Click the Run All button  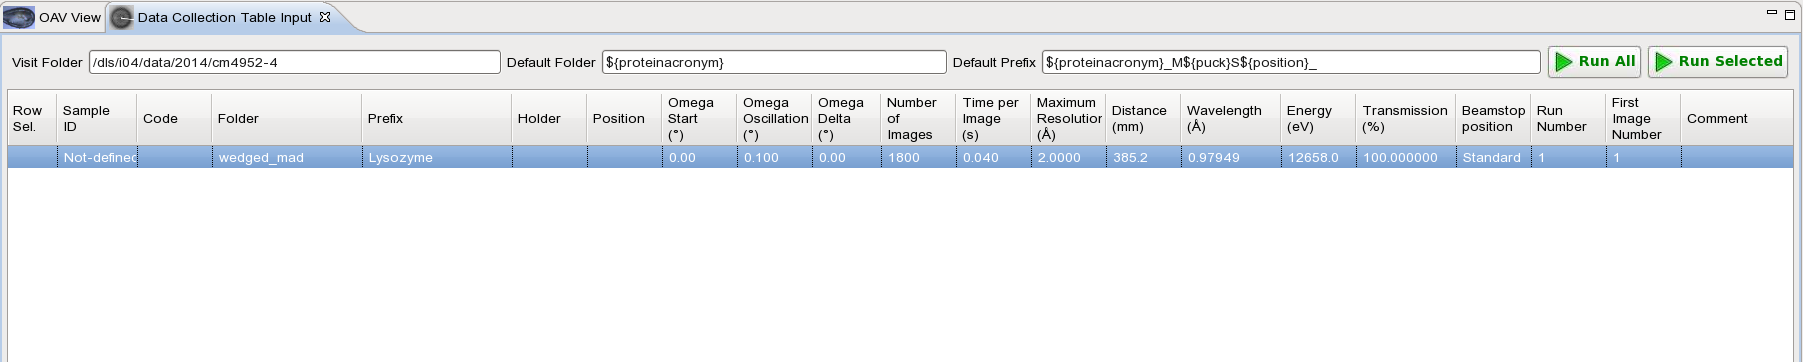coord(1594,62)
